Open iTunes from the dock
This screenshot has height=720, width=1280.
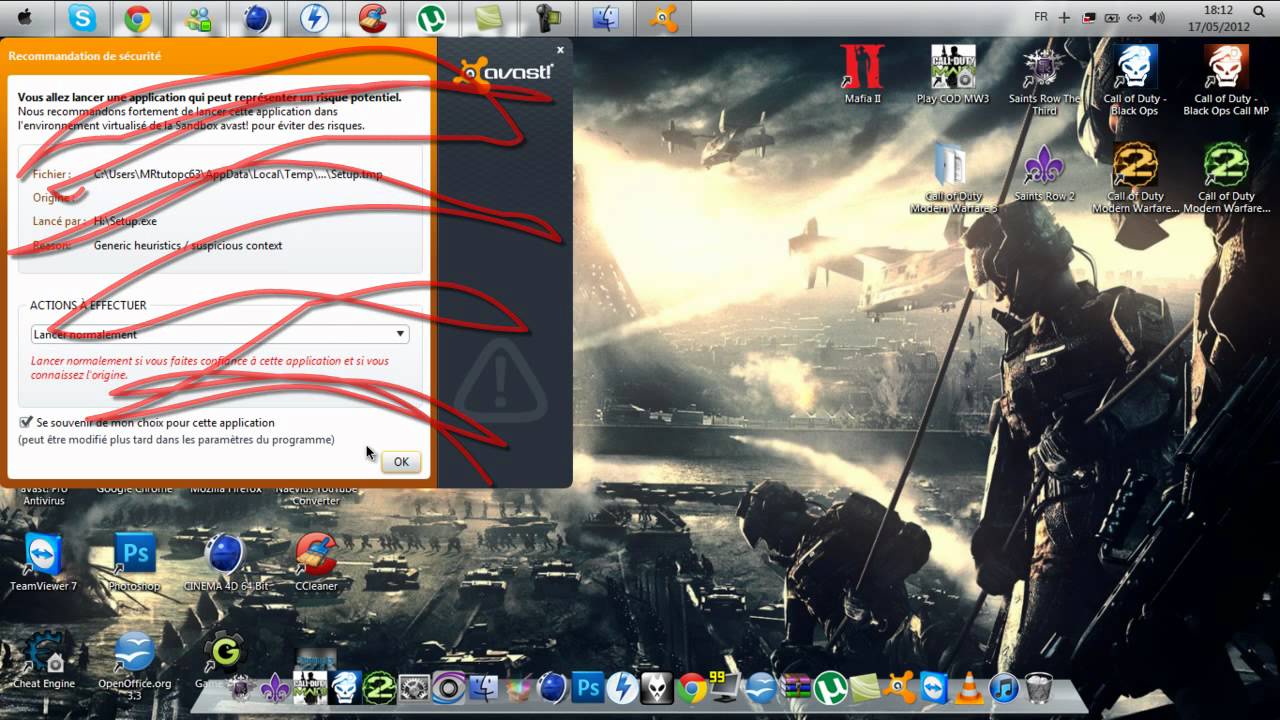[x=1003, y=687]
